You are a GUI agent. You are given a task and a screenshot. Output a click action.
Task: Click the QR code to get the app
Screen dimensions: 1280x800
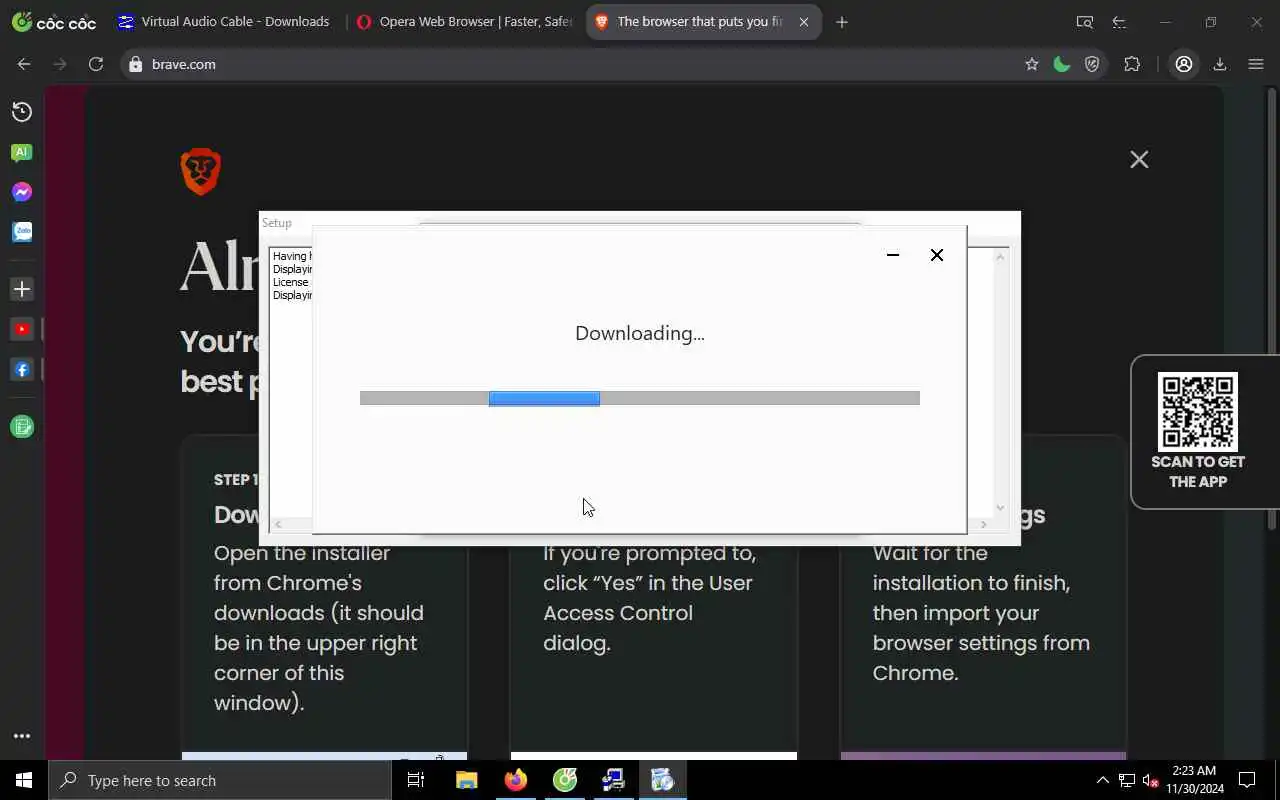1198,412
